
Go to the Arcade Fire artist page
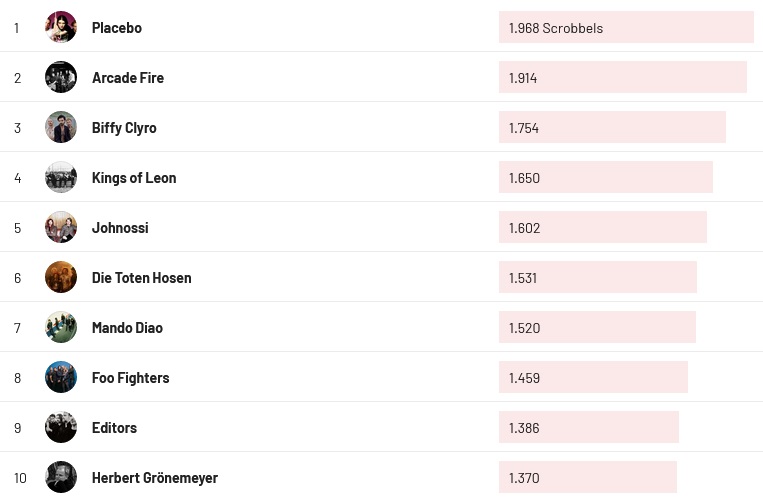128,78
